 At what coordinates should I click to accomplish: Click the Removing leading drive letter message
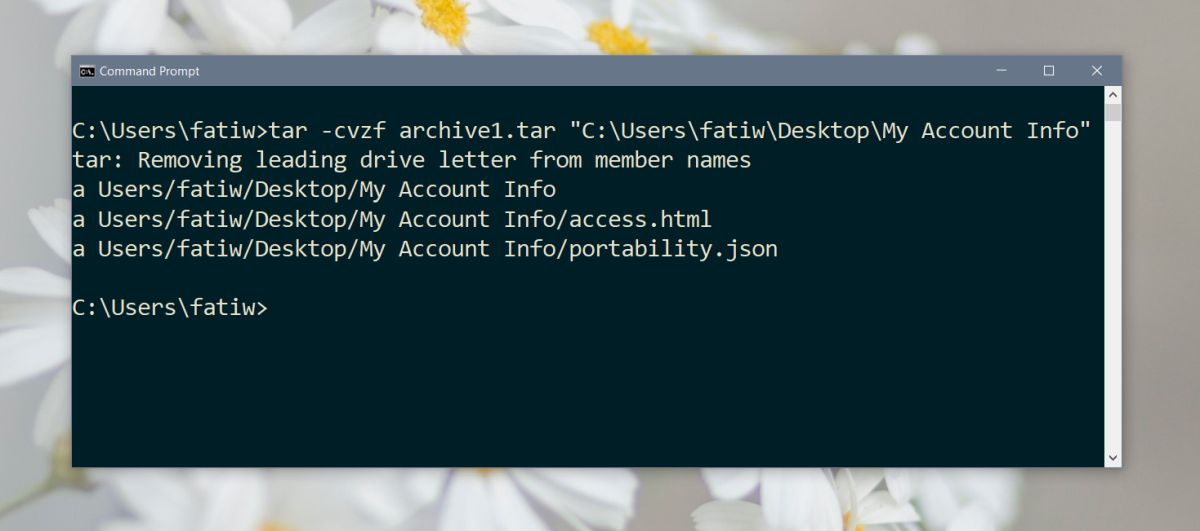[x=411, y=160]
